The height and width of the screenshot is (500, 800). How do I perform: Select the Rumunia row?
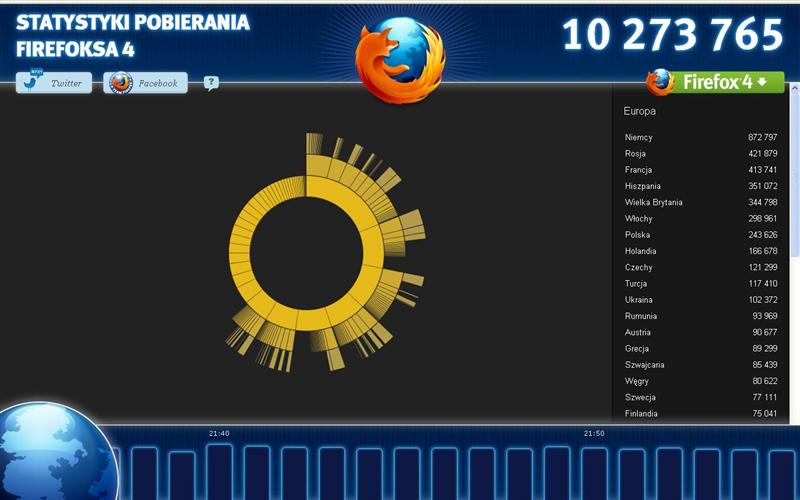(701, 316)
